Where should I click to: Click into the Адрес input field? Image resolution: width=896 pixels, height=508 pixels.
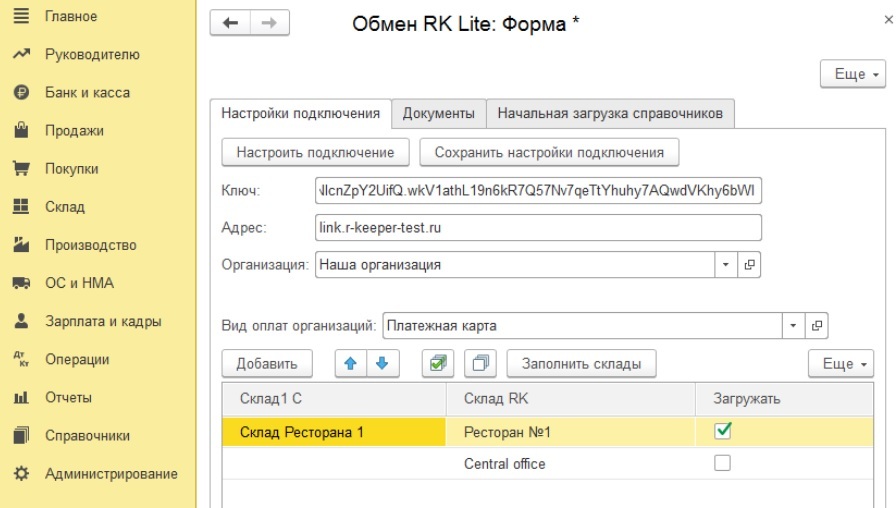tap(538, 227)
